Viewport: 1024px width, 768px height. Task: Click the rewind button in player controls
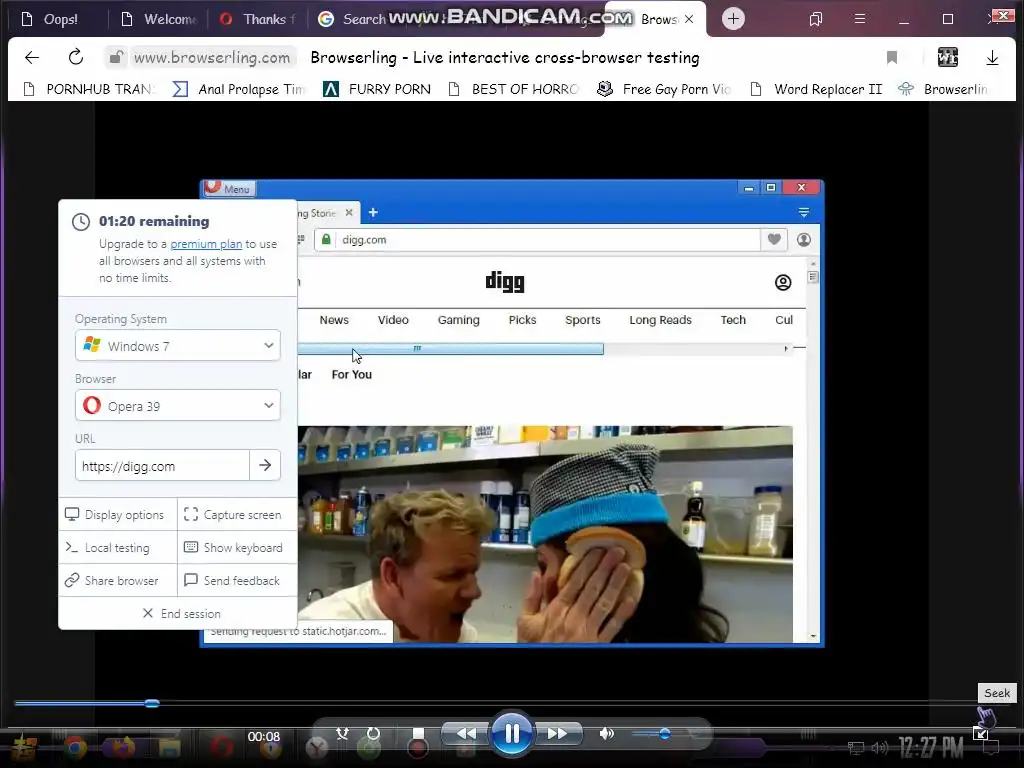click(x=466, y=733)
